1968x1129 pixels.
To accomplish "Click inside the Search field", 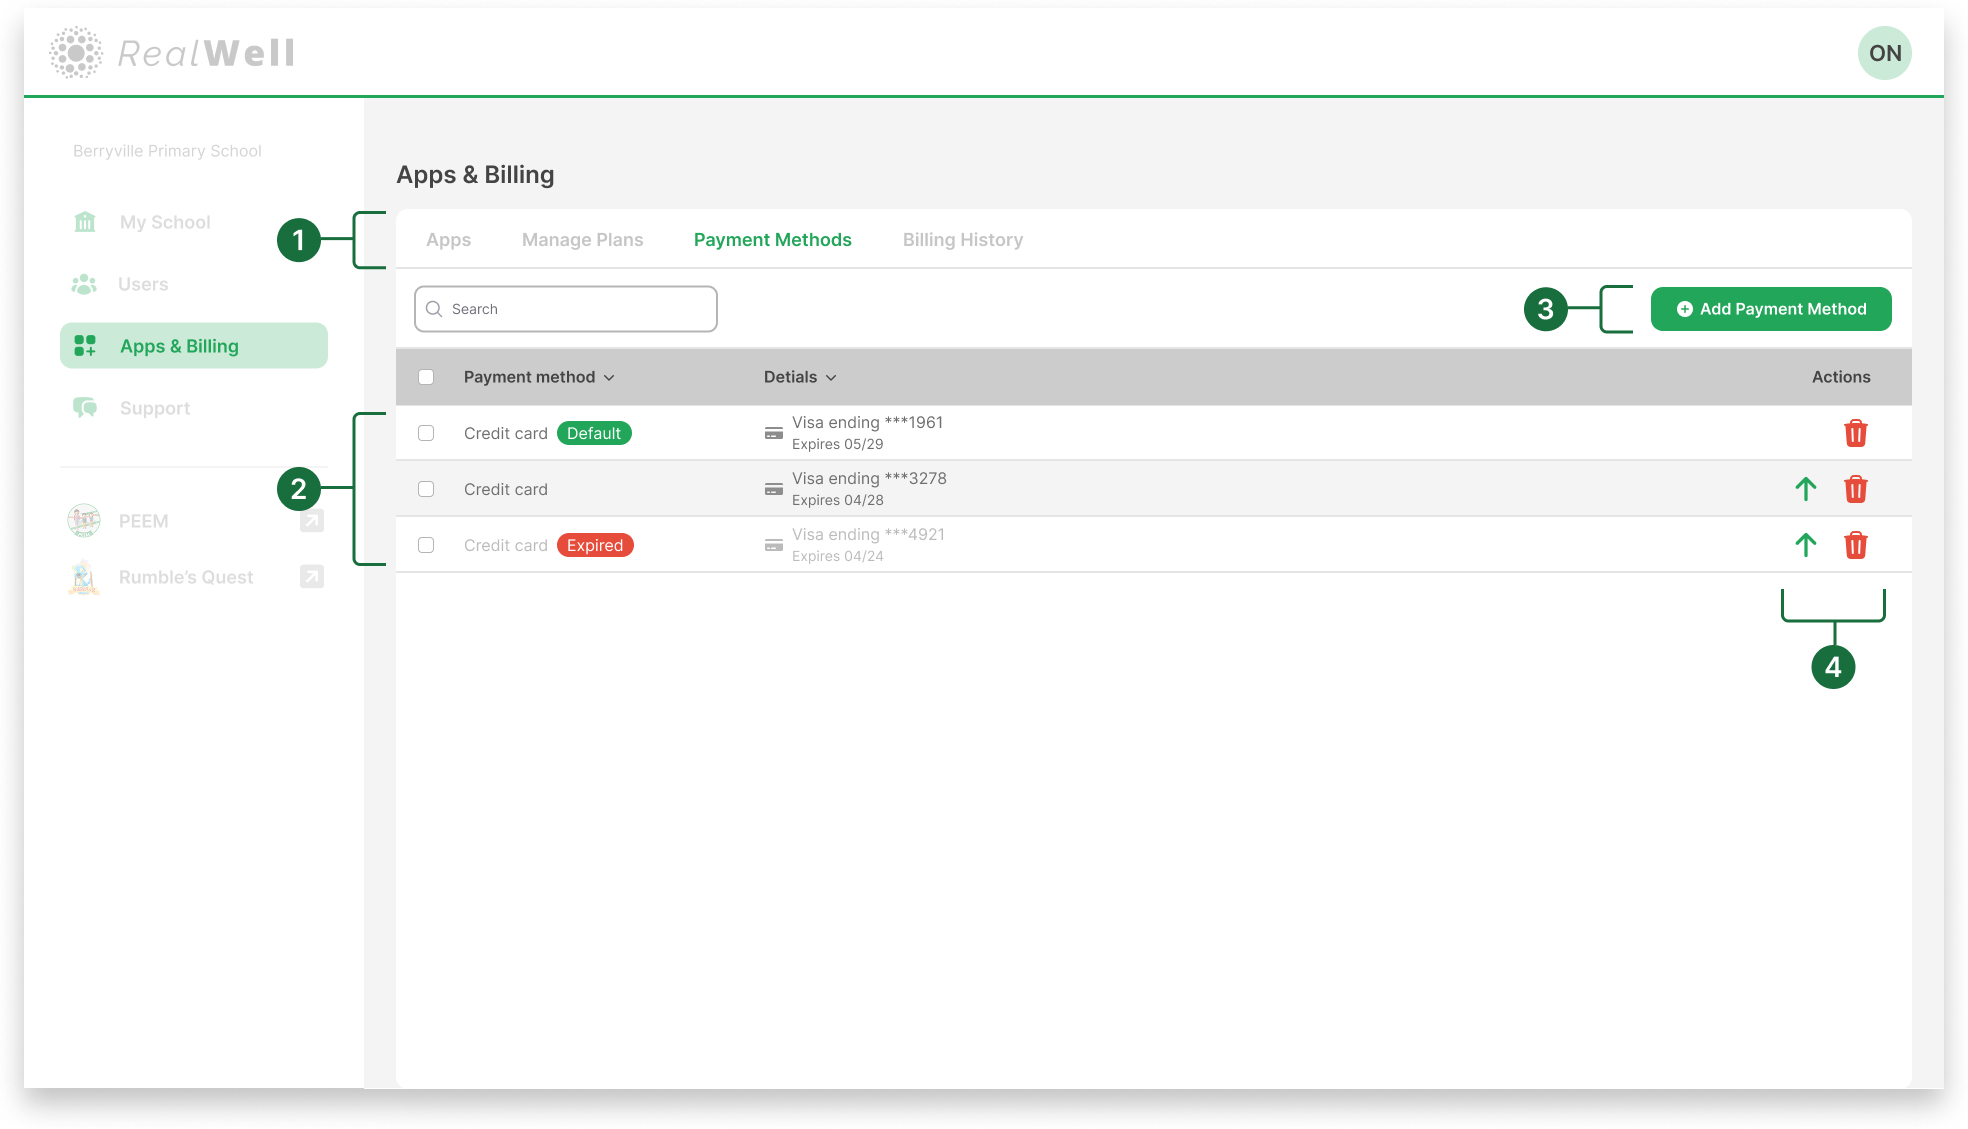I will tap(564, 308).
